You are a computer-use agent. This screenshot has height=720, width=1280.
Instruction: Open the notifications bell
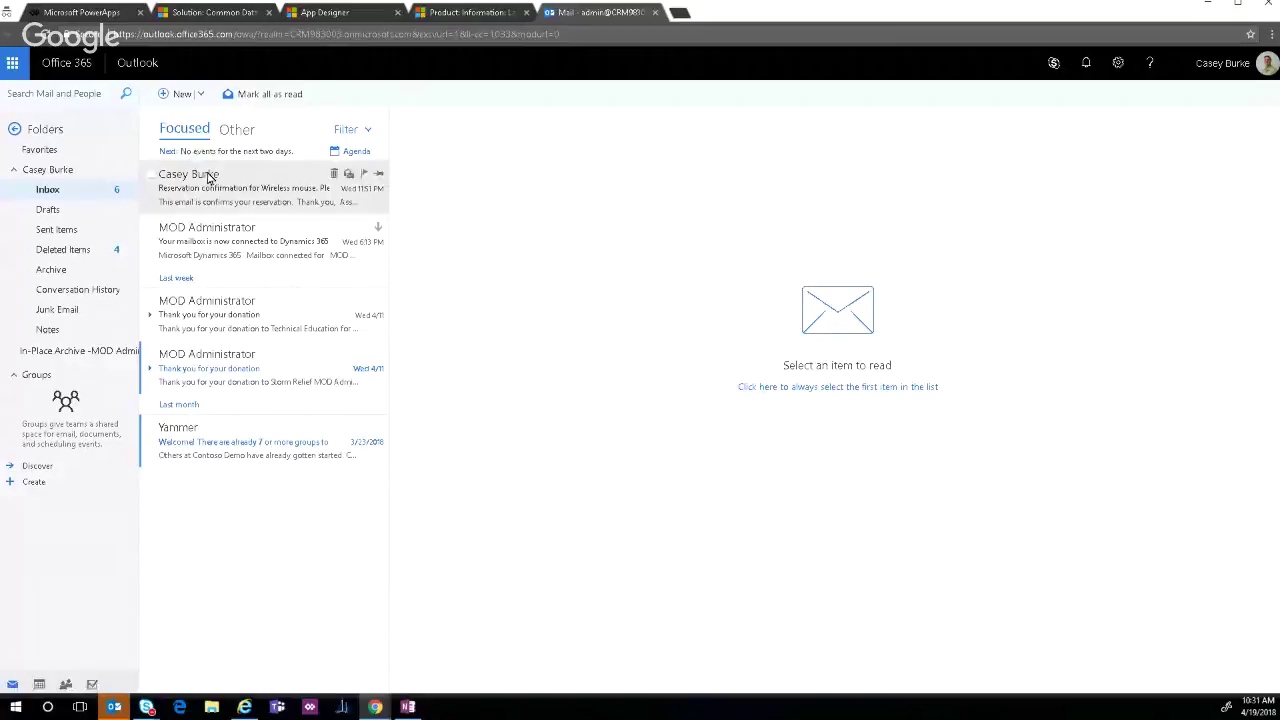1086,63
